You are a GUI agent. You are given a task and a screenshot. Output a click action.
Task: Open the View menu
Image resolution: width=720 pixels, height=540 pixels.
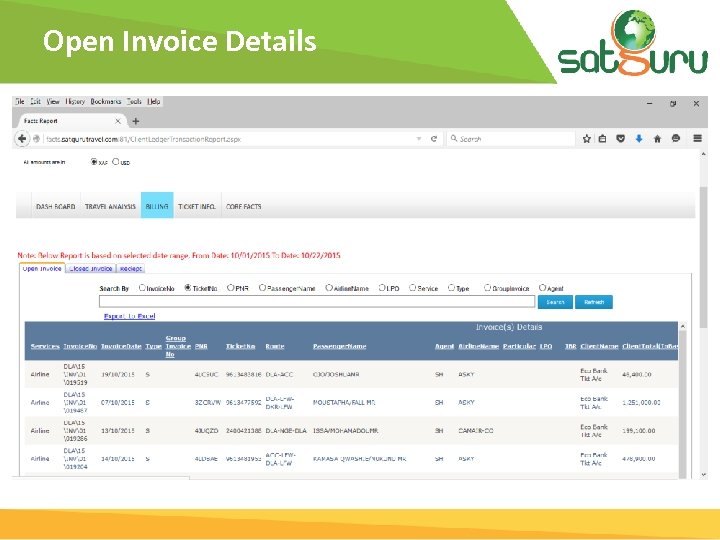tap(53, 101)
